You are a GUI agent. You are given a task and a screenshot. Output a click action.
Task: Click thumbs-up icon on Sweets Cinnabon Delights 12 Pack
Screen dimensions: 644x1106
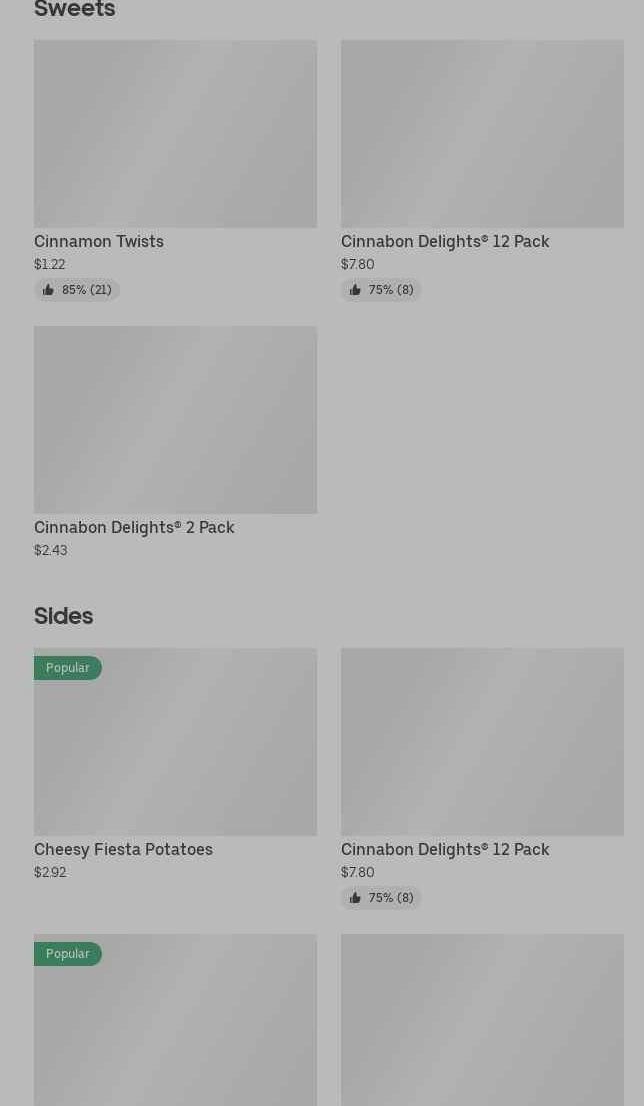point(355,290)
